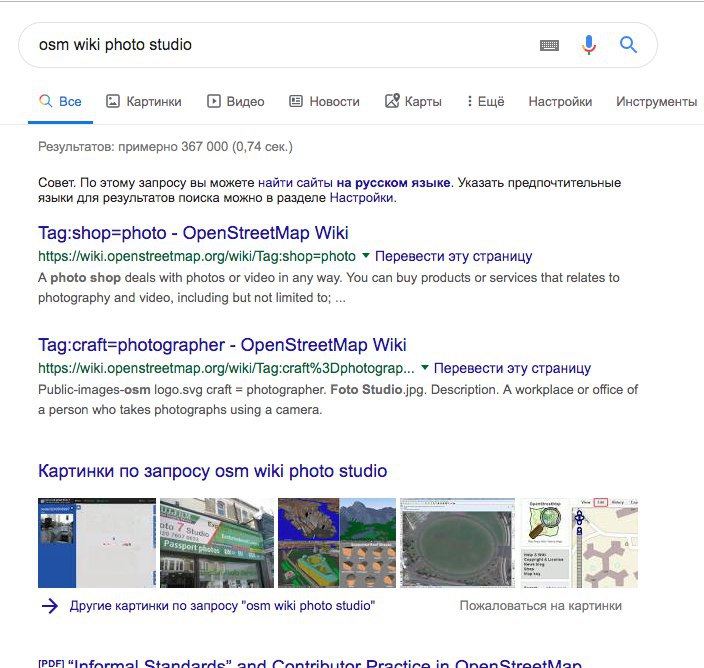The width and height of the screenshot is (704, 668).
Task: Expand dropdown arrow beside craft=photographer URL
Action: [425, 368]
